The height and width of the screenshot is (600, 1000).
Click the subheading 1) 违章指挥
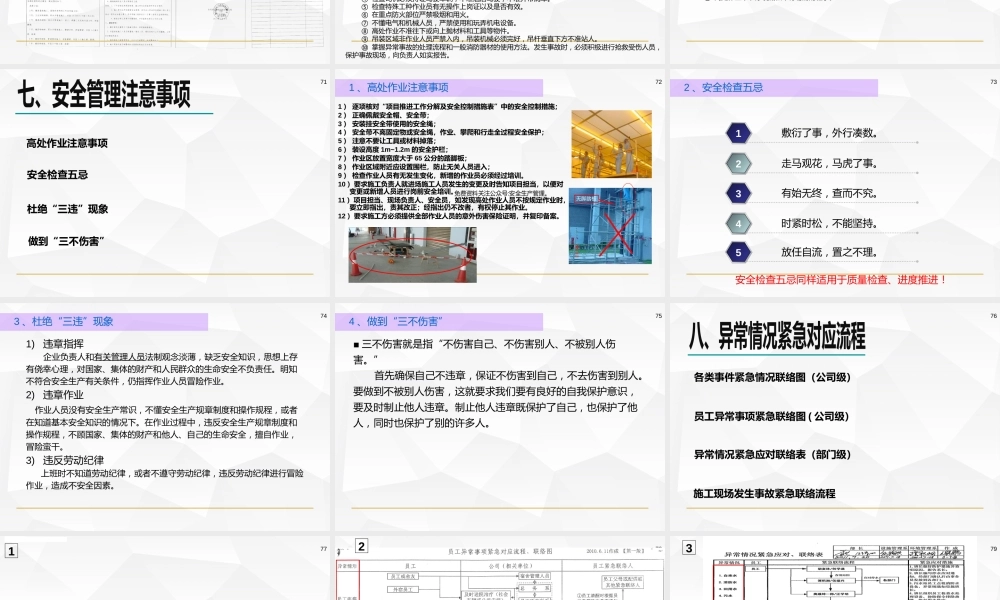pos(55,344)
